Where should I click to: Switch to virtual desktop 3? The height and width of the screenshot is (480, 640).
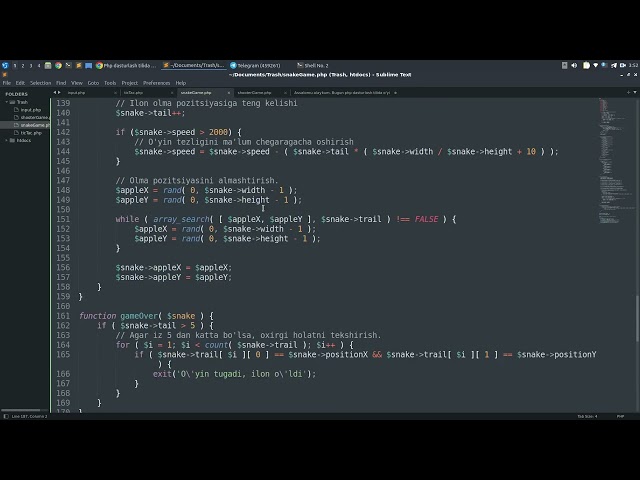click(31, 65)
